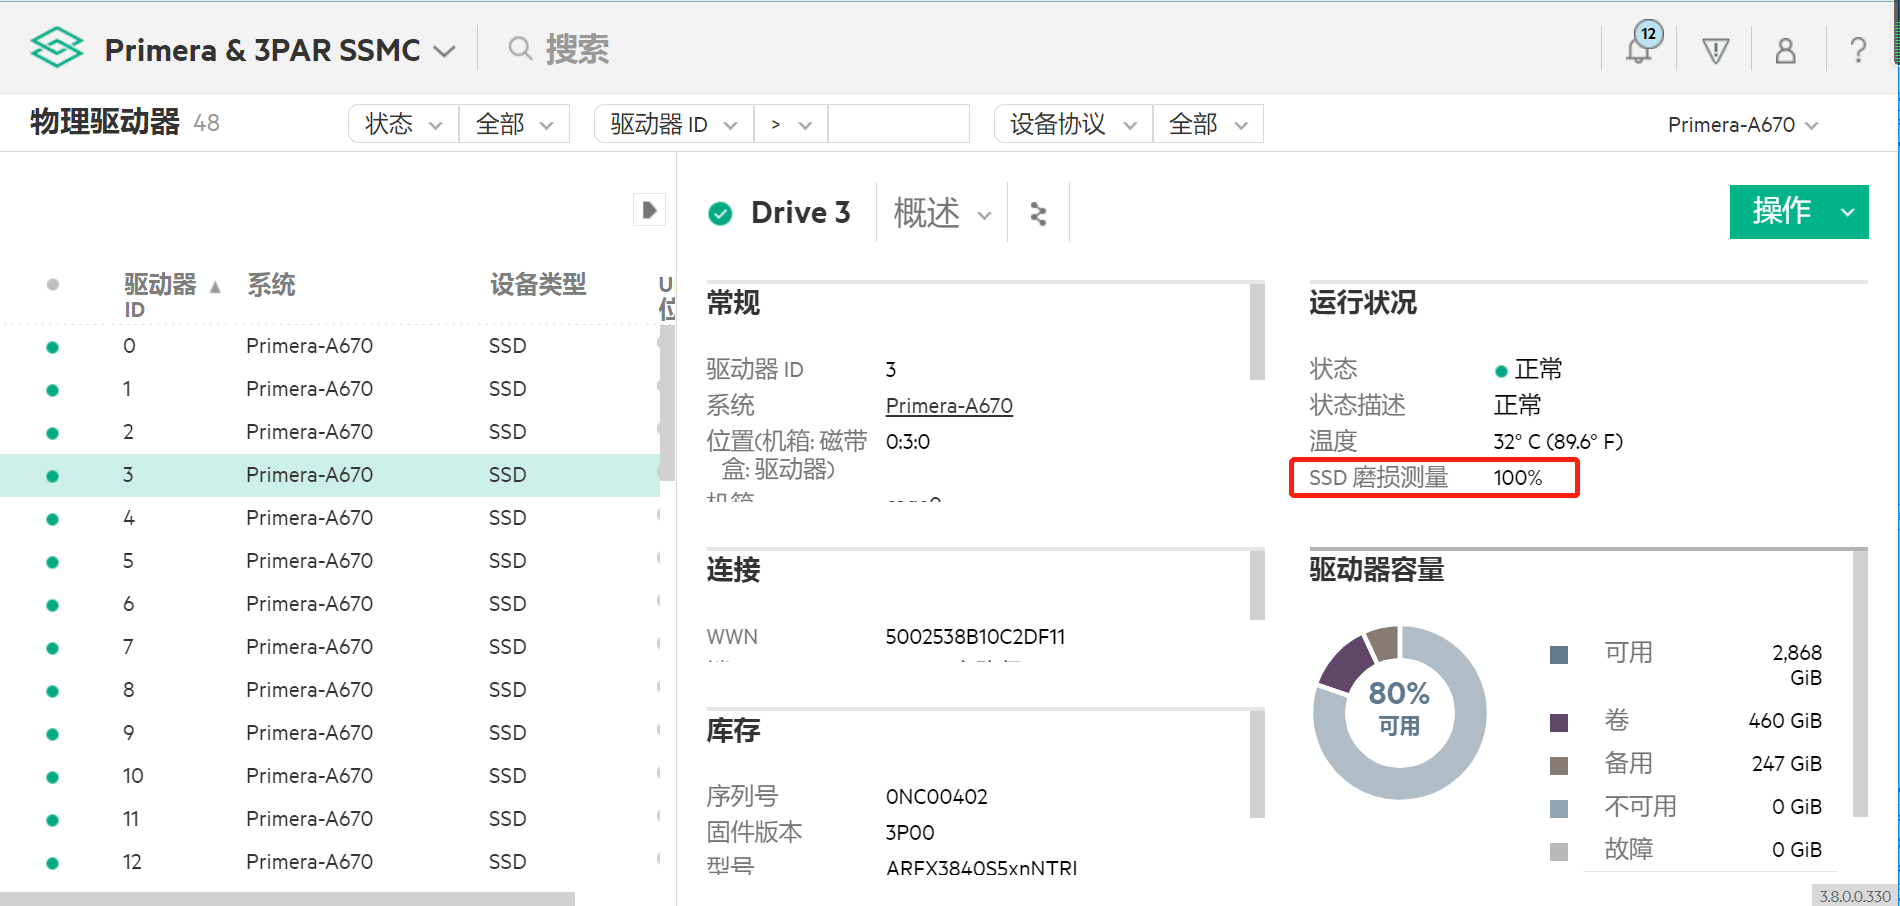Viewport: 1900px width, 906px height.
Task: Open the Primera-A670 system selector
Action: tap(1742, 125)
